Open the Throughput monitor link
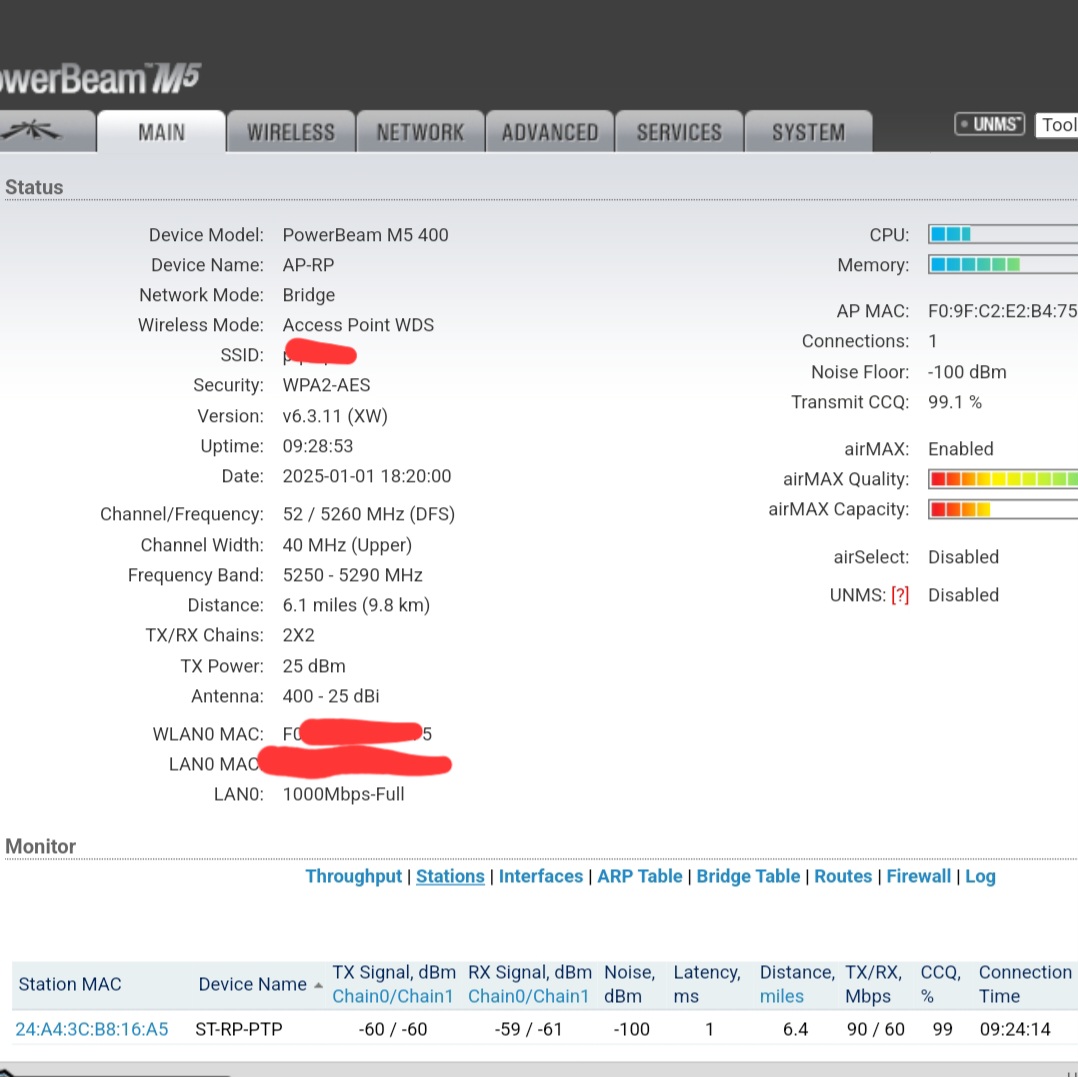 pos(353,876)
